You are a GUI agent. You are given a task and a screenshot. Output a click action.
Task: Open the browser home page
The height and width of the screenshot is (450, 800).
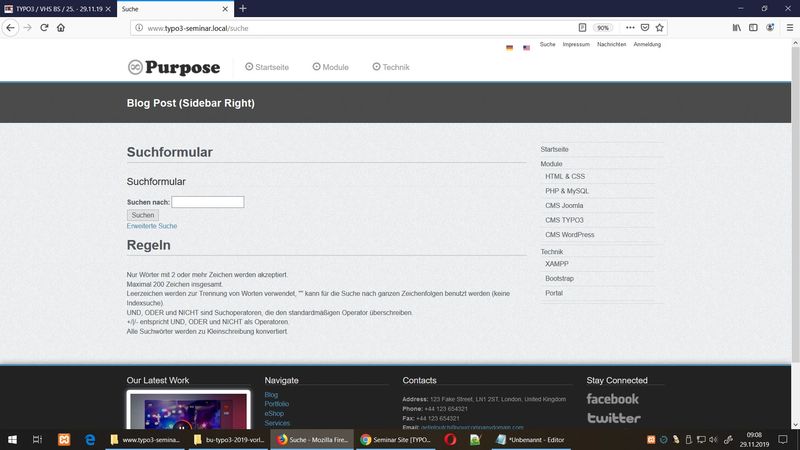[x=61, y=28]
